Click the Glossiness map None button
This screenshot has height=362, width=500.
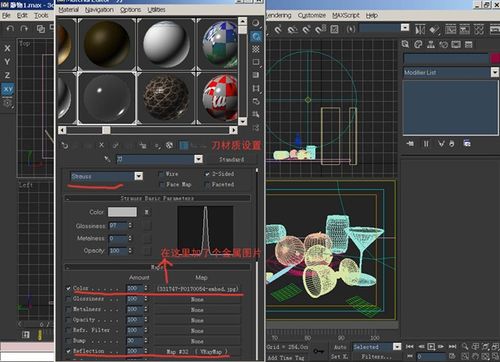coord(197,299)
